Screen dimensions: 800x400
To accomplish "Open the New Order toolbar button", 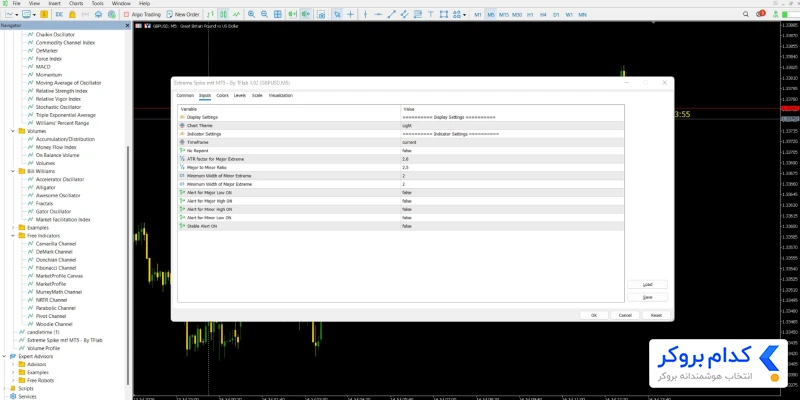I will 183,14.
